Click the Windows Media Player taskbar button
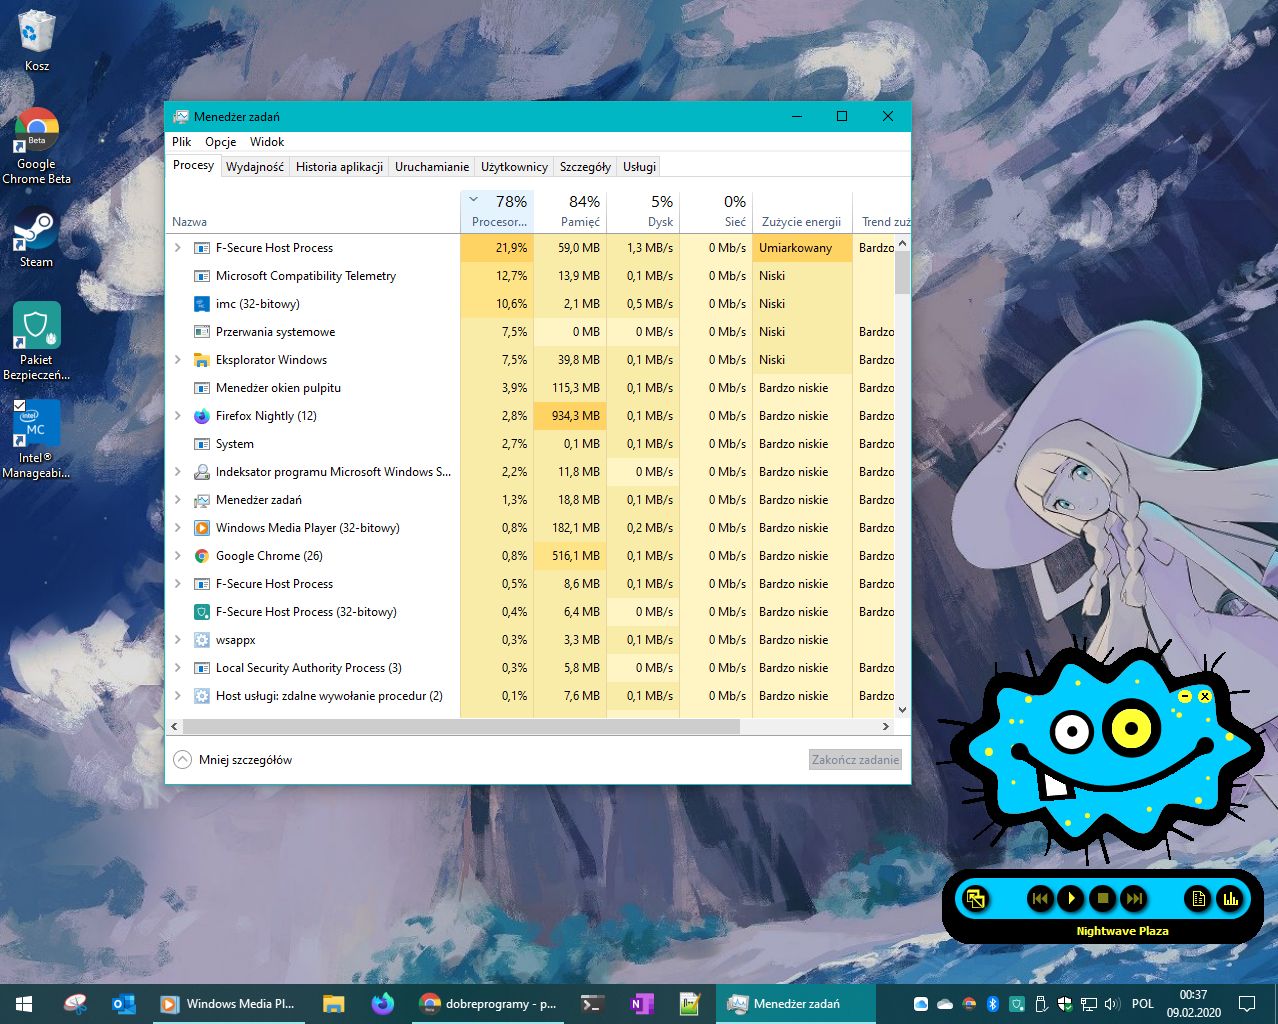This screenshot has width=1278, height=1024. tap(229, 1004)
